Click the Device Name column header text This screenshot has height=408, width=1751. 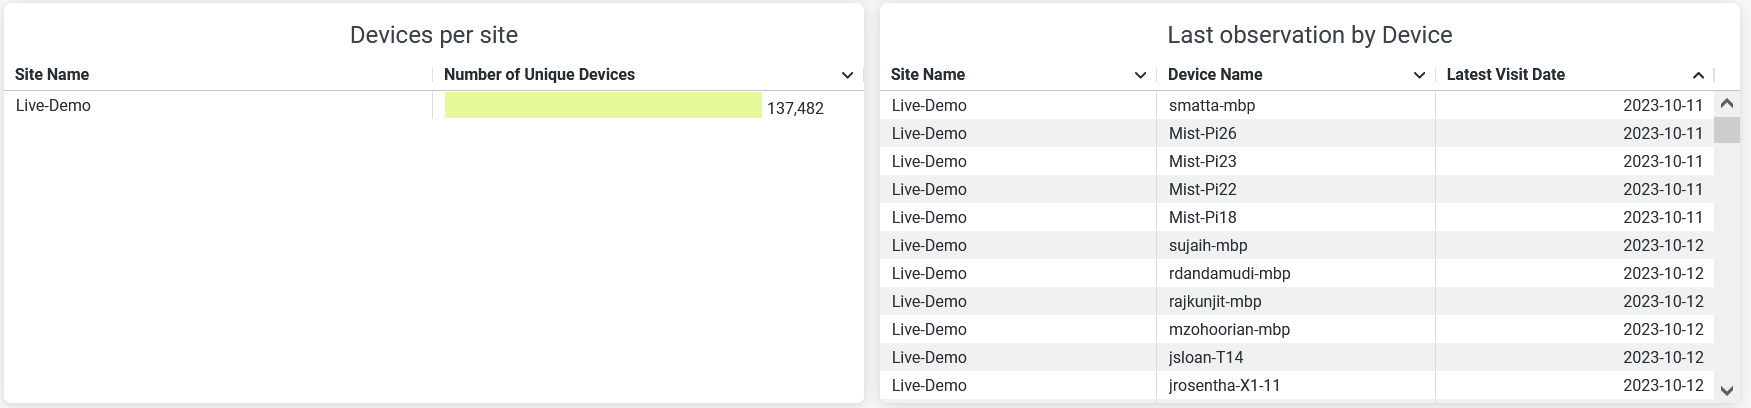(1215, 74)
